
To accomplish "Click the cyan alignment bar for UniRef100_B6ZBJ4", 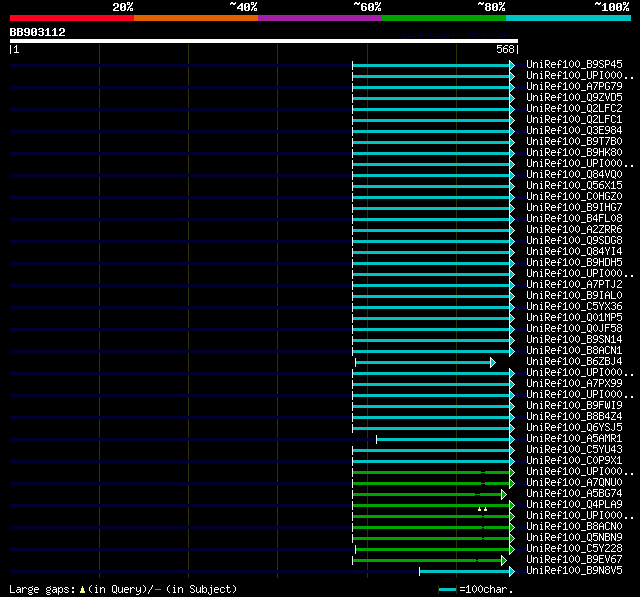I will click(x=423, y=362).
